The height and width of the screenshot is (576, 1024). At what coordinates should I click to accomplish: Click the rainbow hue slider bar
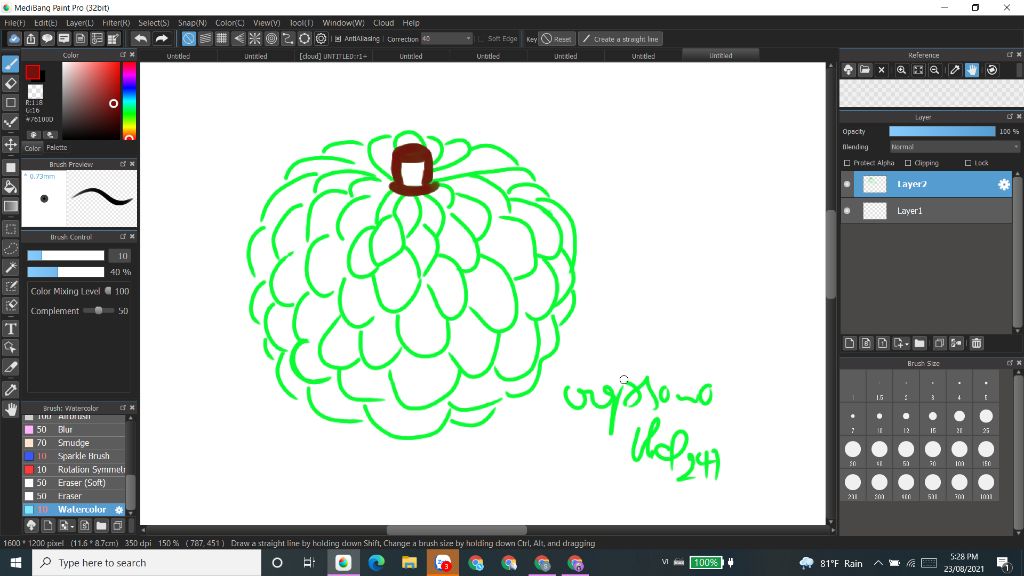pyautogui.click(x=129, y=101)
